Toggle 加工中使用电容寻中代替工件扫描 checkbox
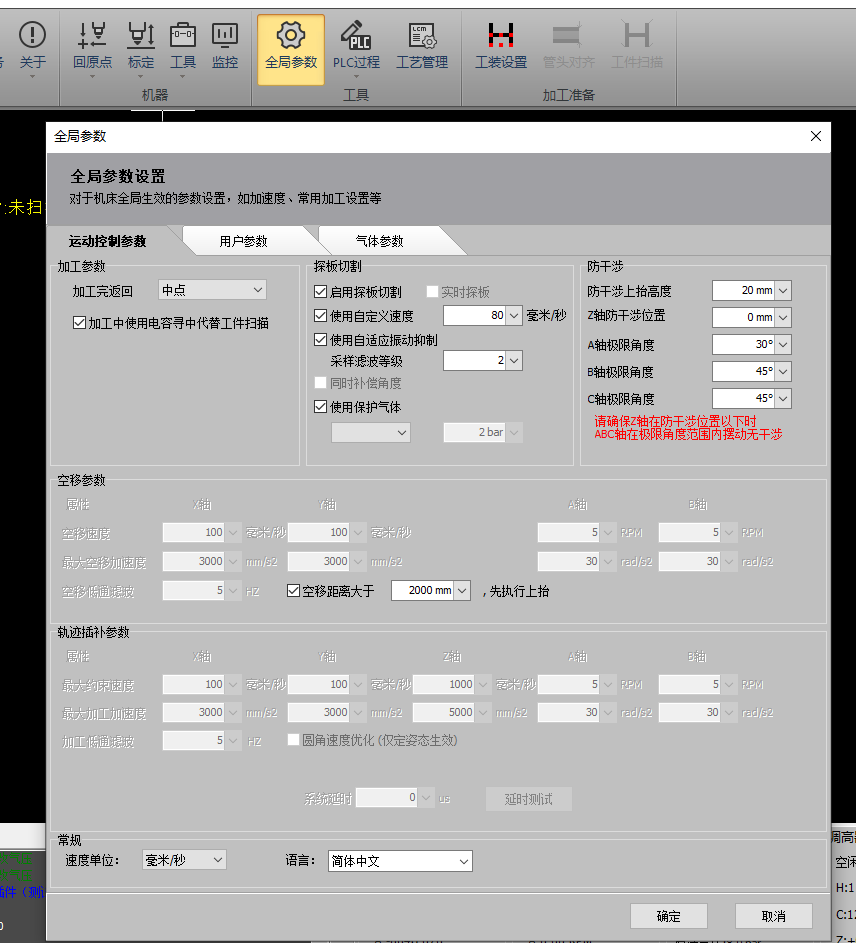The width and height of the screenshot is (856, 943). [79, 323]
